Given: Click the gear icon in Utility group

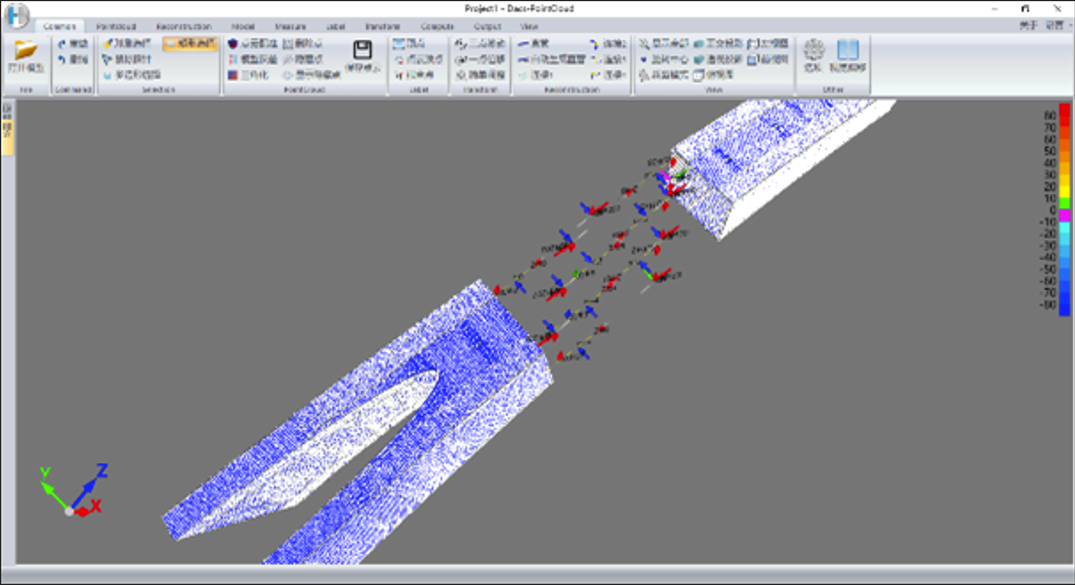Looking at the screenshot, I should click(813, 52).
